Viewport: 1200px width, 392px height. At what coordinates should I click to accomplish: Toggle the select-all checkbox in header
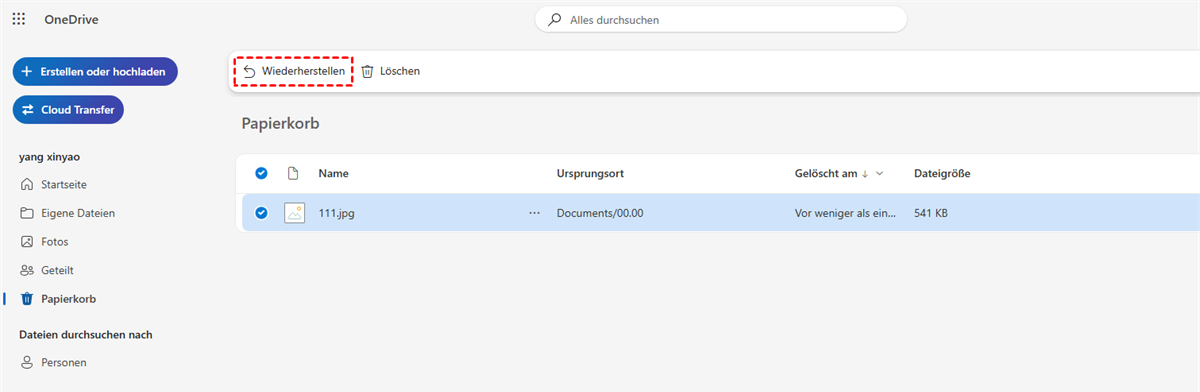coord(261,173)
